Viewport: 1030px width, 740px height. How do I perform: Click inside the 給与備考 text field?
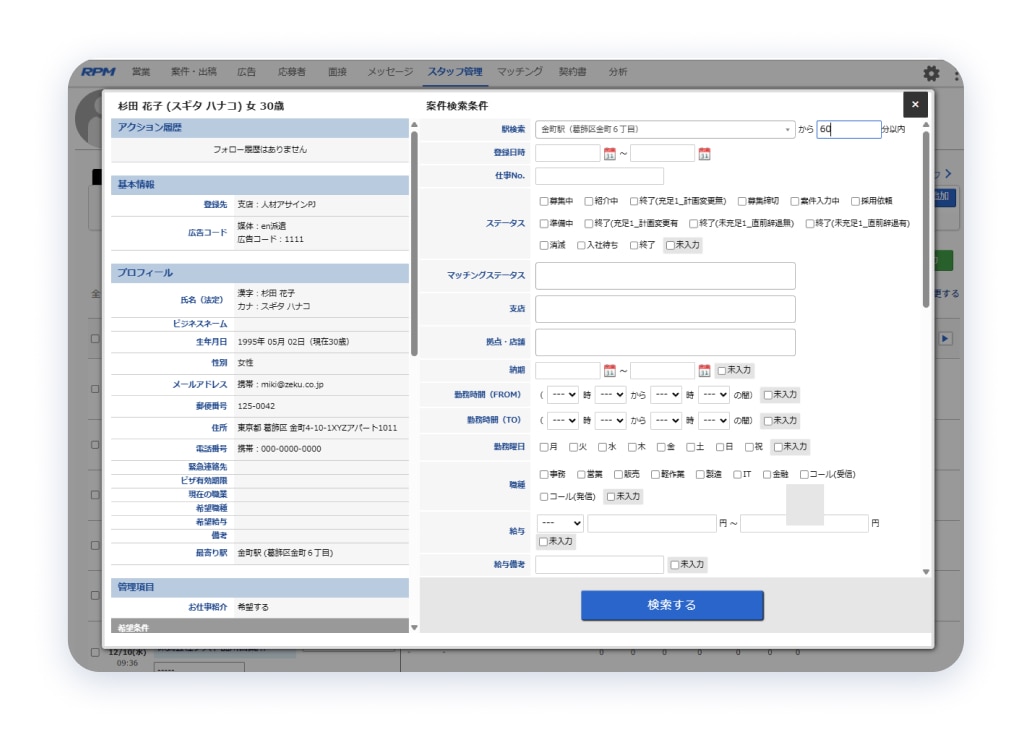pyautogui.click(x=600, y=564)
